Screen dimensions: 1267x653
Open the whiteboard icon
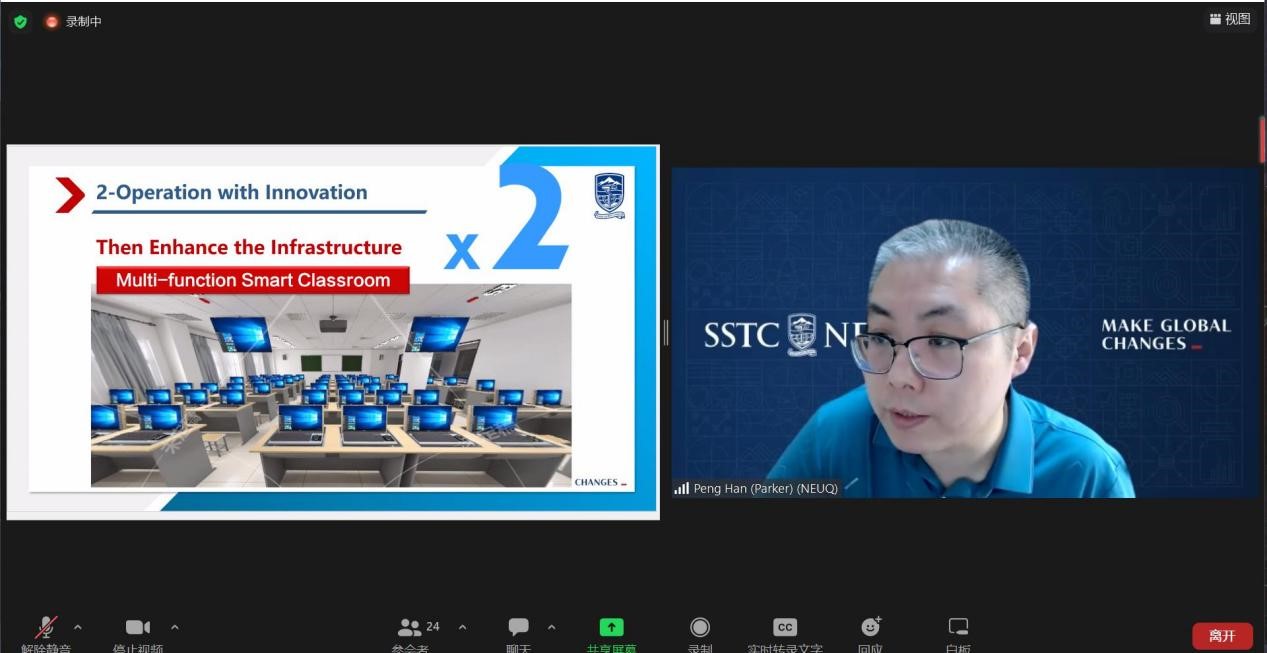tap(958, 627)
